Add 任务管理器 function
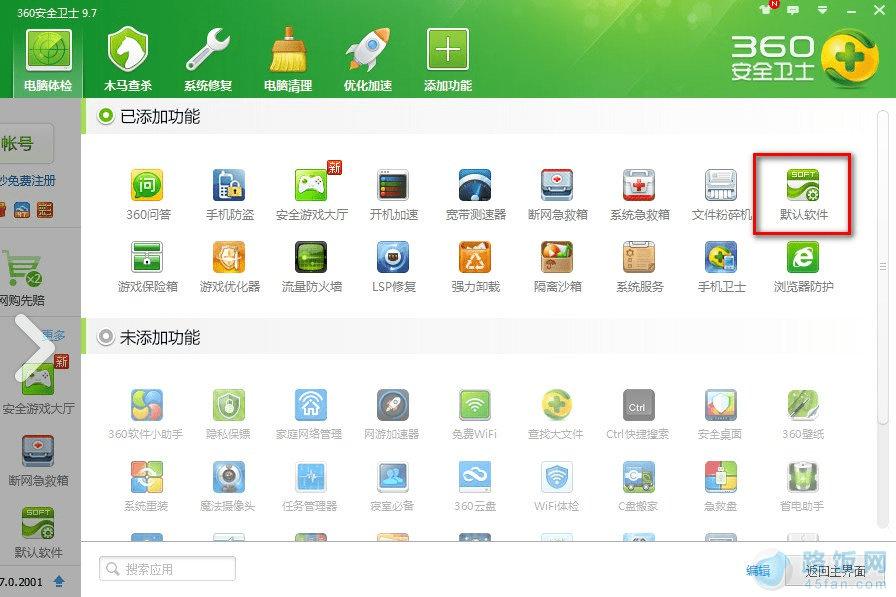 310,486
